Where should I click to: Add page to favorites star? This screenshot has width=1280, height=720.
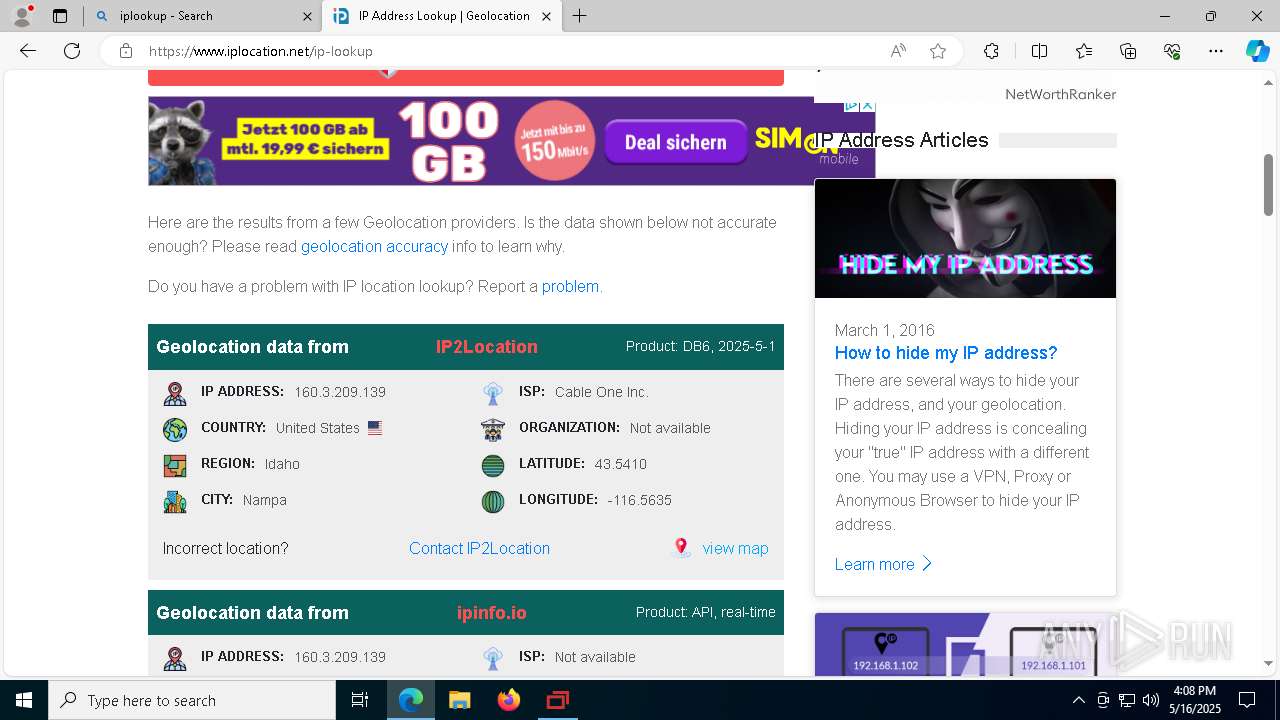tap(938, 51)
